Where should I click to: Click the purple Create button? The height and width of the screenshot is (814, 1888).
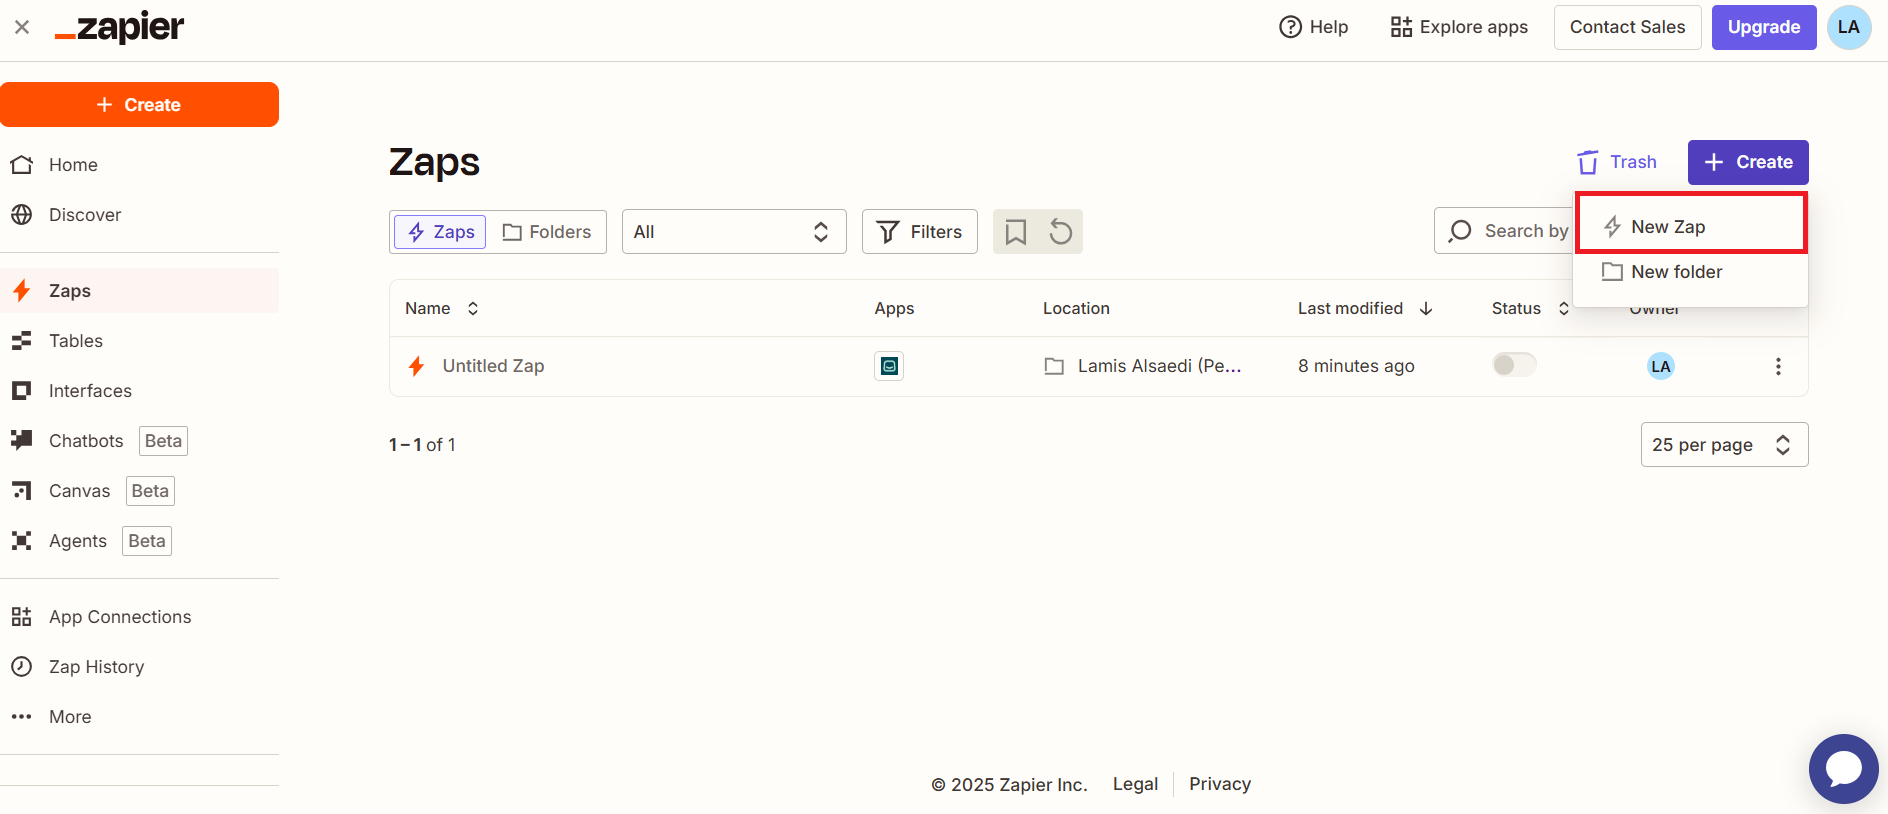point(1748,162)
